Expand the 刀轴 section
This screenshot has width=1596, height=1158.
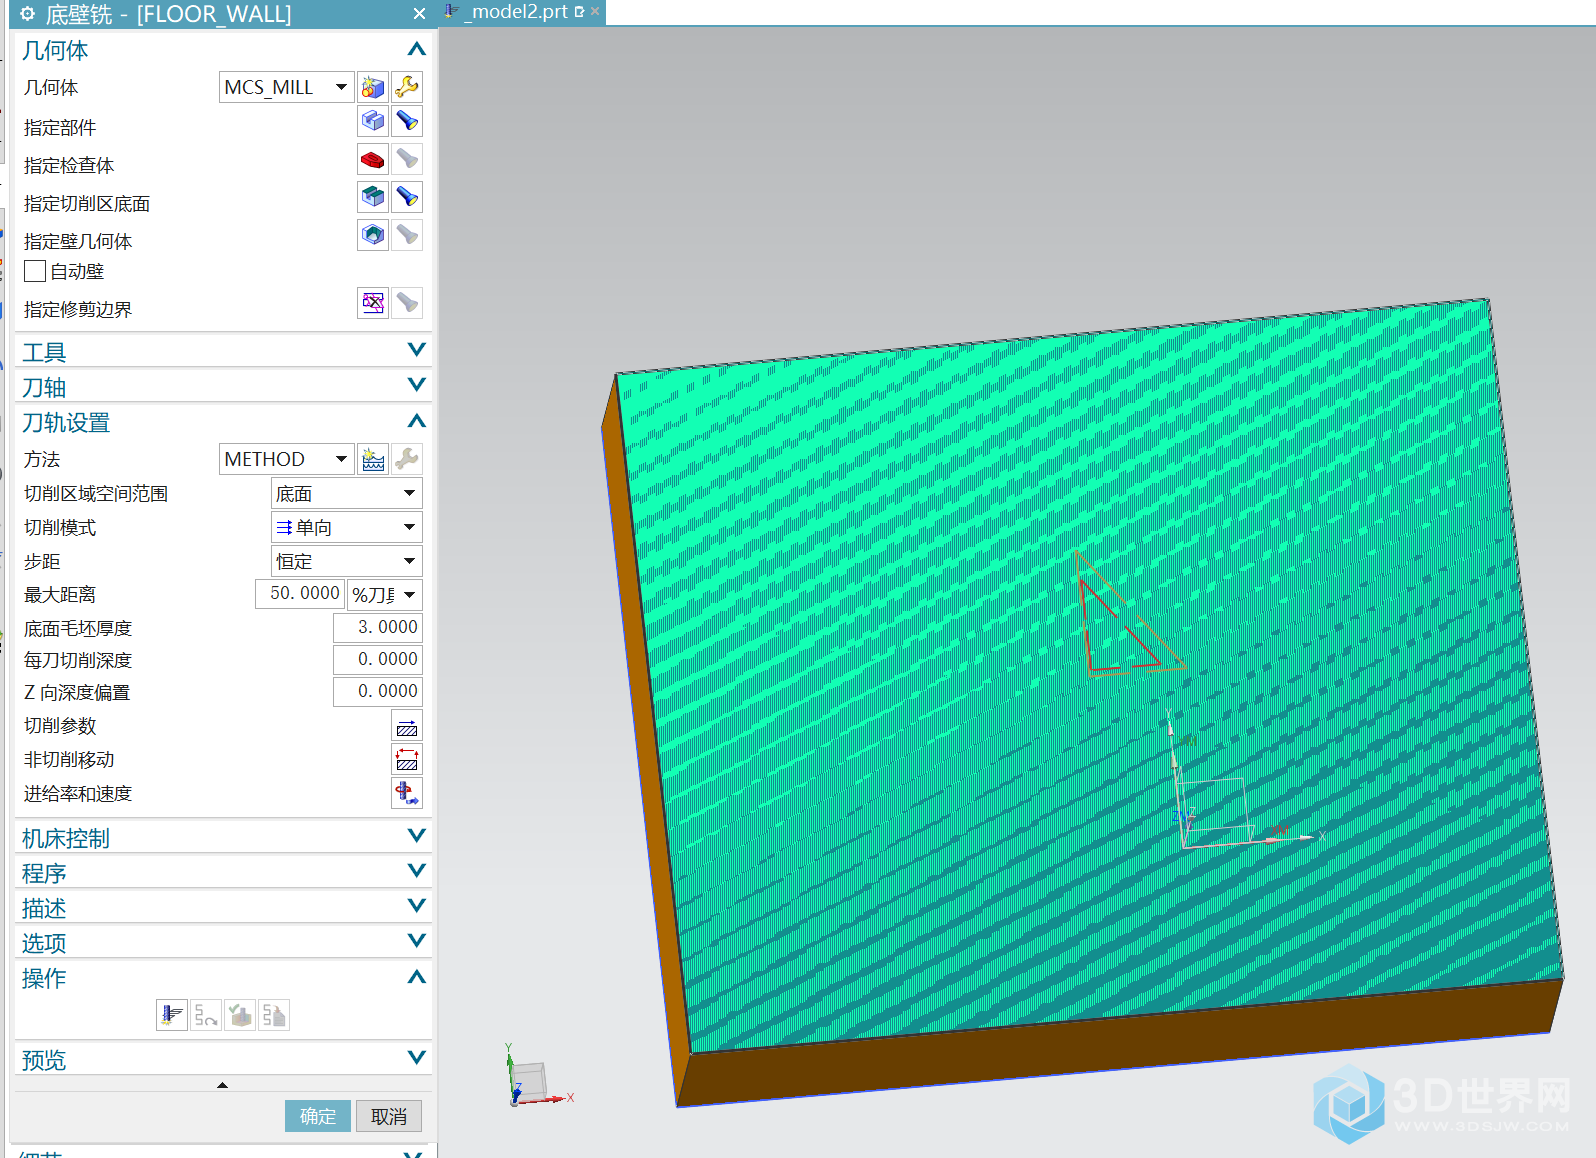417,385
